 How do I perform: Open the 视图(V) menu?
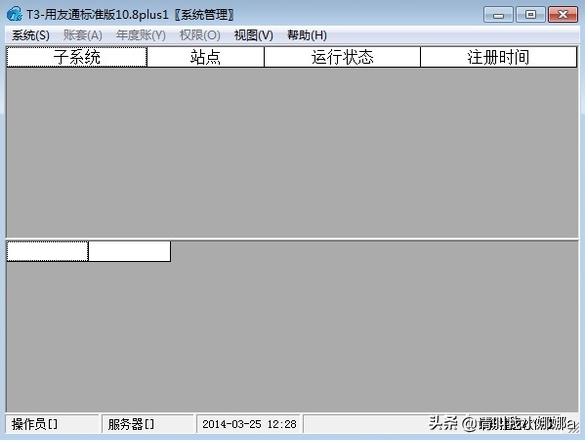[254, 35]
